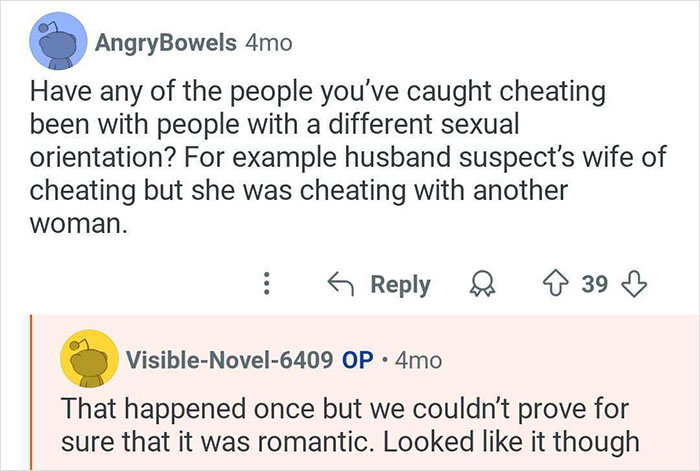Open Visible-Novel-6409's yellow avatar

point(84,360)
